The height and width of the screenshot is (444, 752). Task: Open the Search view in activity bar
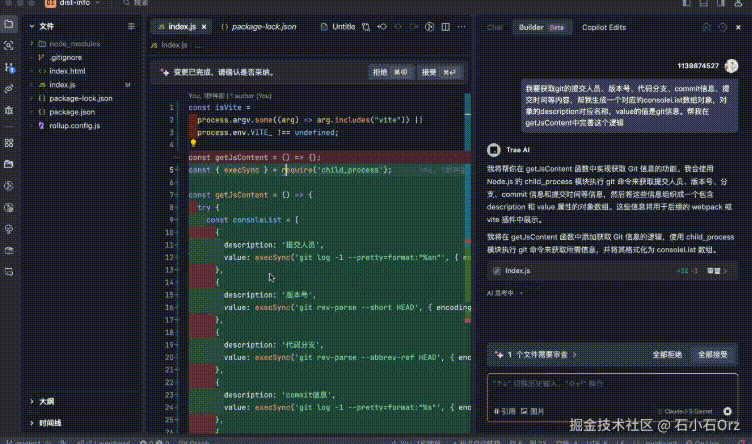coord(9,46)
